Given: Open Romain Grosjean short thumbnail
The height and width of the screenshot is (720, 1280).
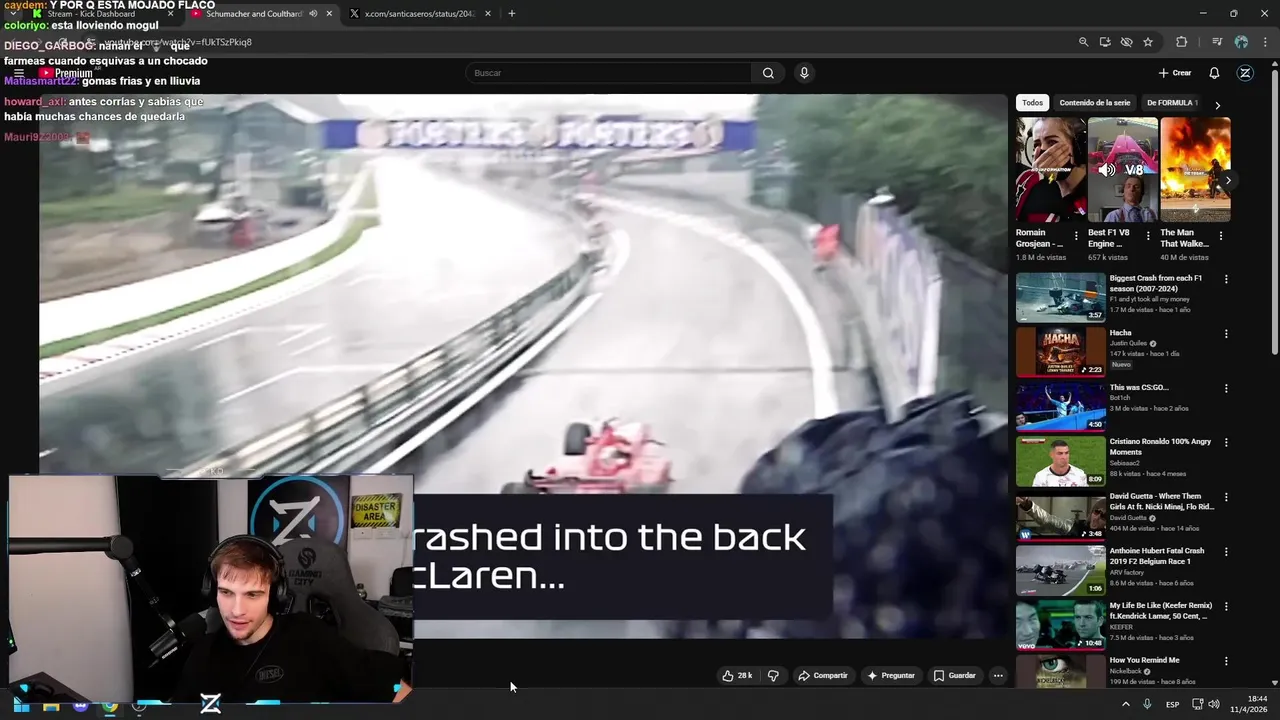Looking at the screenshot, I should 1051,169.
